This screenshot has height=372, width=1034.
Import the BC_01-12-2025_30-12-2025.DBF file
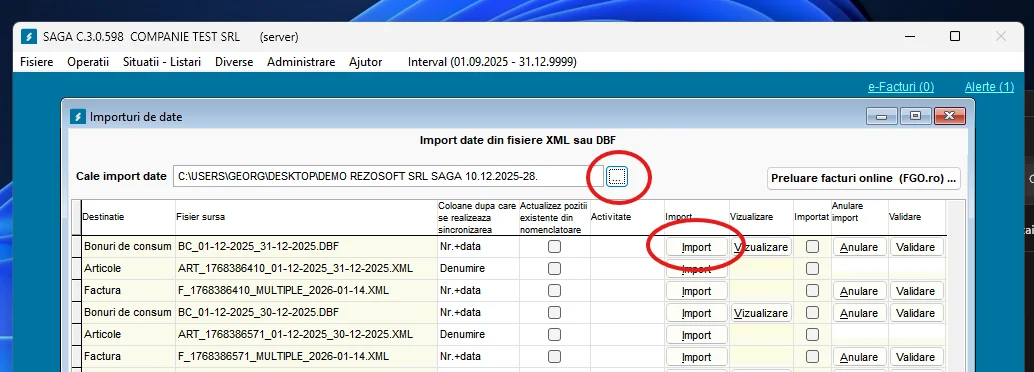click(696, 313)
